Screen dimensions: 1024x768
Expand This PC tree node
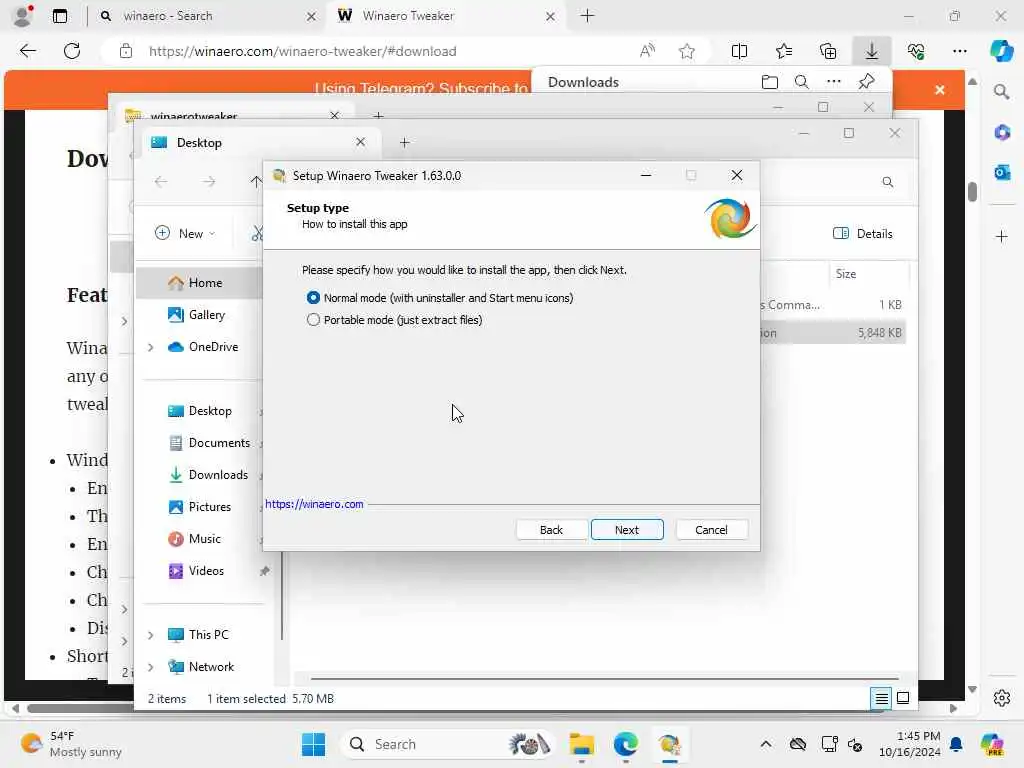150,635
